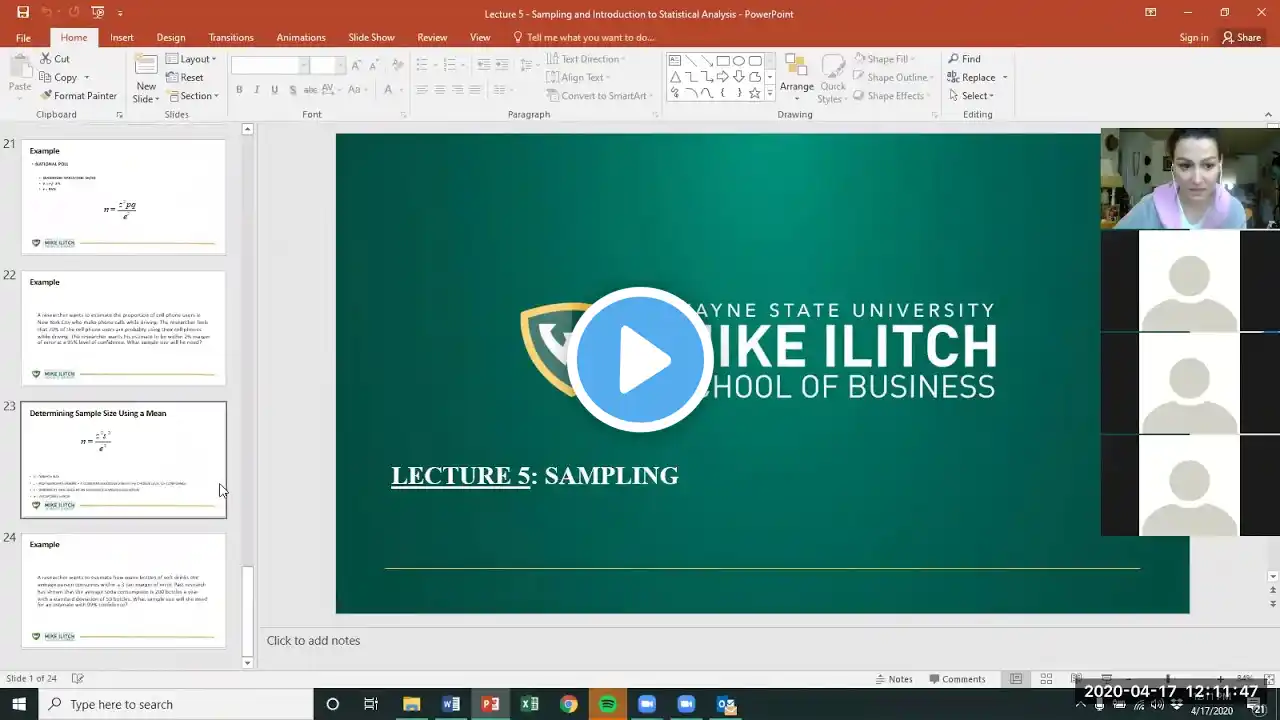Open the Section dropdown
Viewport: 1280px width, 720px height.
coord(191,96)
